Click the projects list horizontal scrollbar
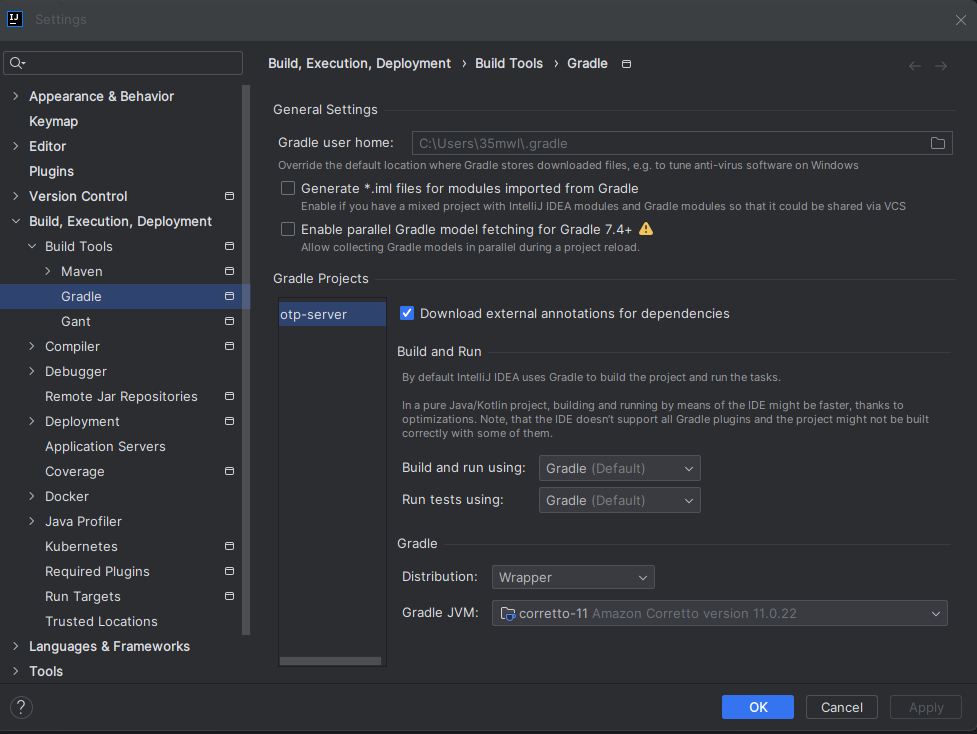Image resolution: width=977 pixels, height=734 pixels. [x=330, y=661]
